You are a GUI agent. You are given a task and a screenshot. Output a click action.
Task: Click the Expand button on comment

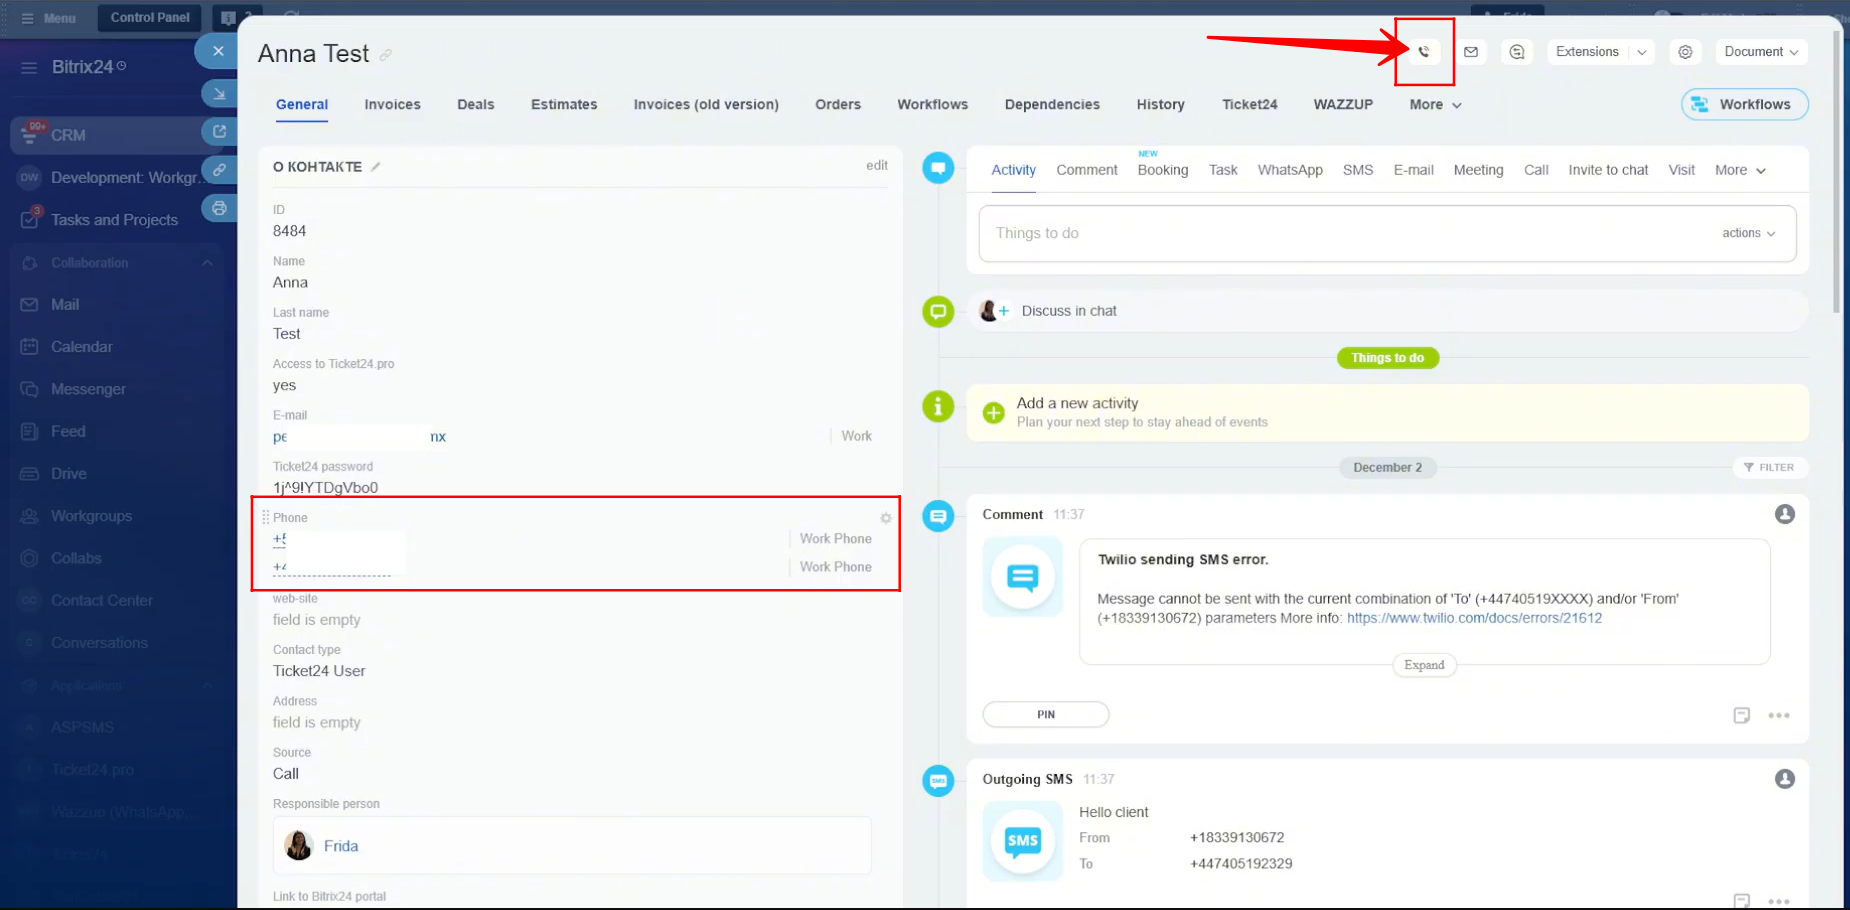point(1424,665)
